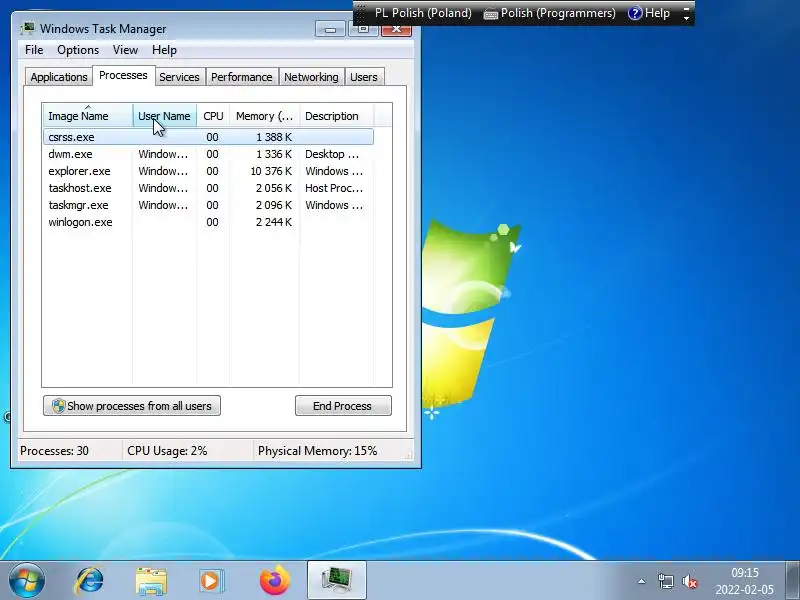Sort by Memory column header
This screenshot has width=800, height=600.
[264, 116]
